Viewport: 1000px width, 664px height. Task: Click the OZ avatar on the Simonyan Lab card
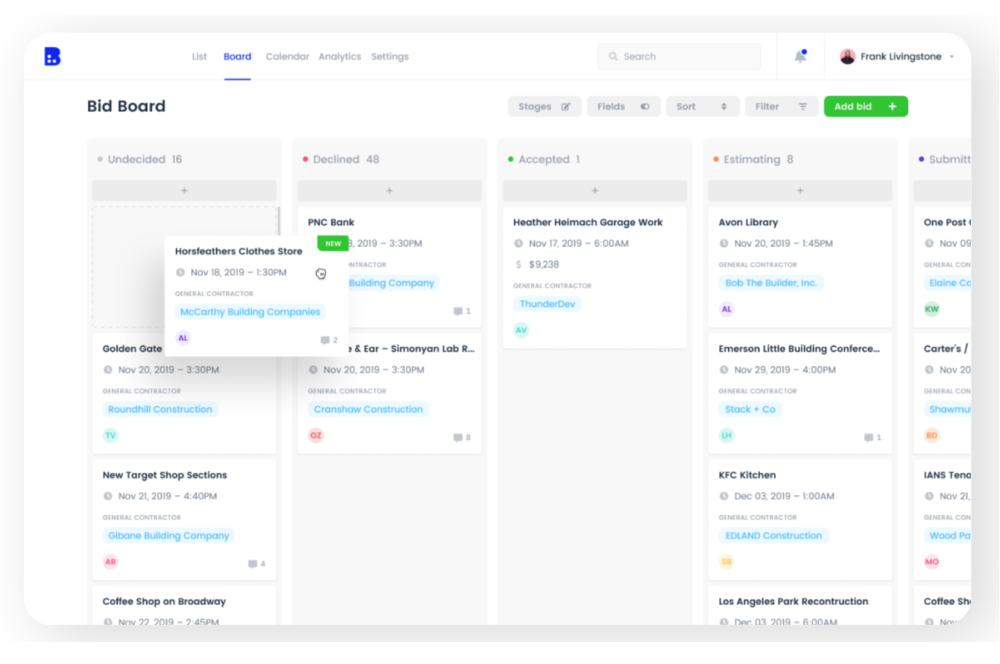[x=316, y=436]
